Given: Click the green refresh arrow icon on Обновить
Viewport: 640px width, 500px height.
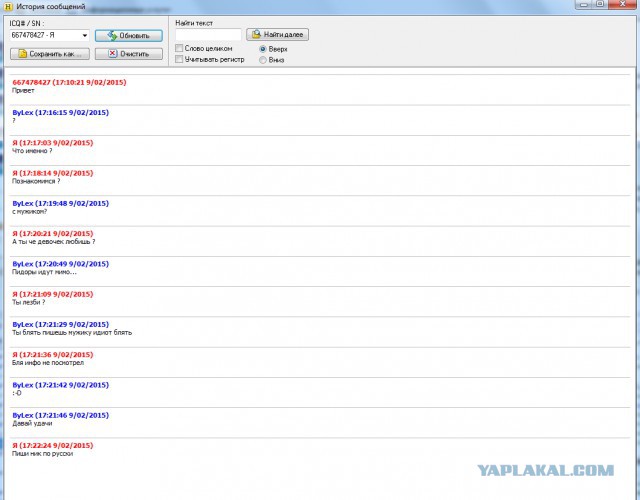Looking at the screenshot, I should coord(111,36).
